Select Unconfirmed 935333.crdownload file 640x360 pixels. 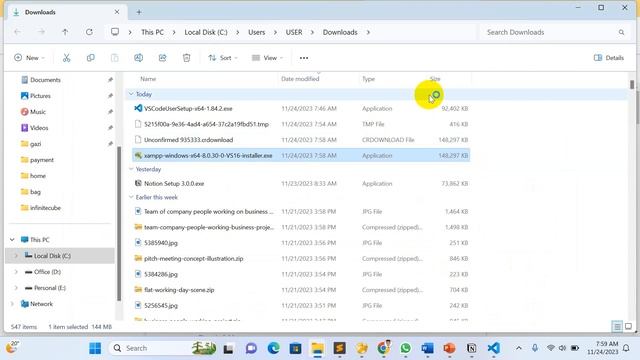pyautogui.click(x=188, y=140)
